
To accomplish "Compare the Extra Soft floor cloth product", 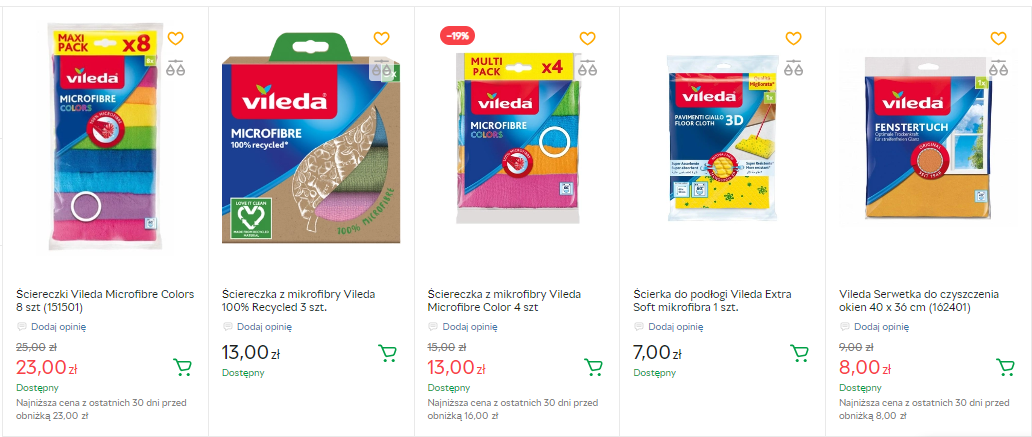I will (x=793, y=68).
